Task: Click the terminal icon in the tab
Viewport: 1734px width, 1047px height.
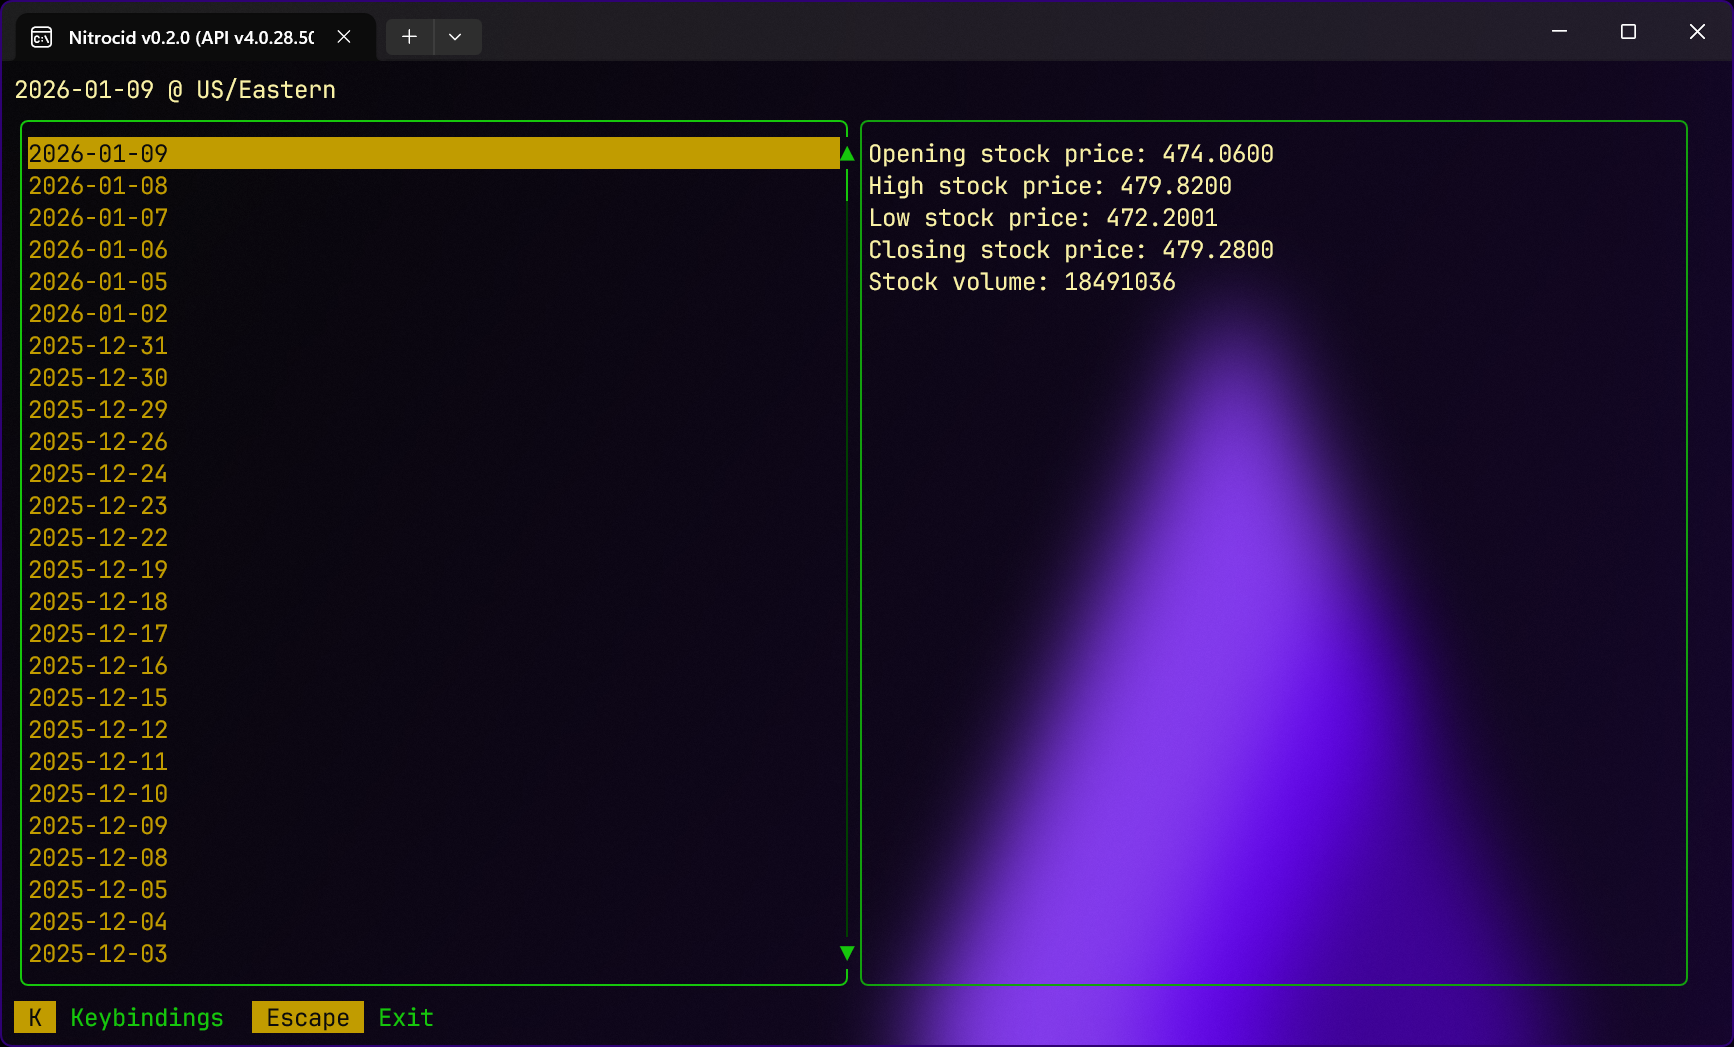Action: pos(42,38)
